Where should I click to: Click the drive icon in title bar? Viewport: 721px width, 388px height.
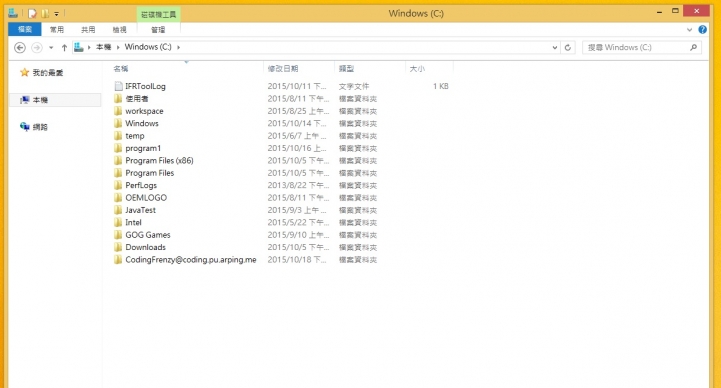click(x=13, y=13)
